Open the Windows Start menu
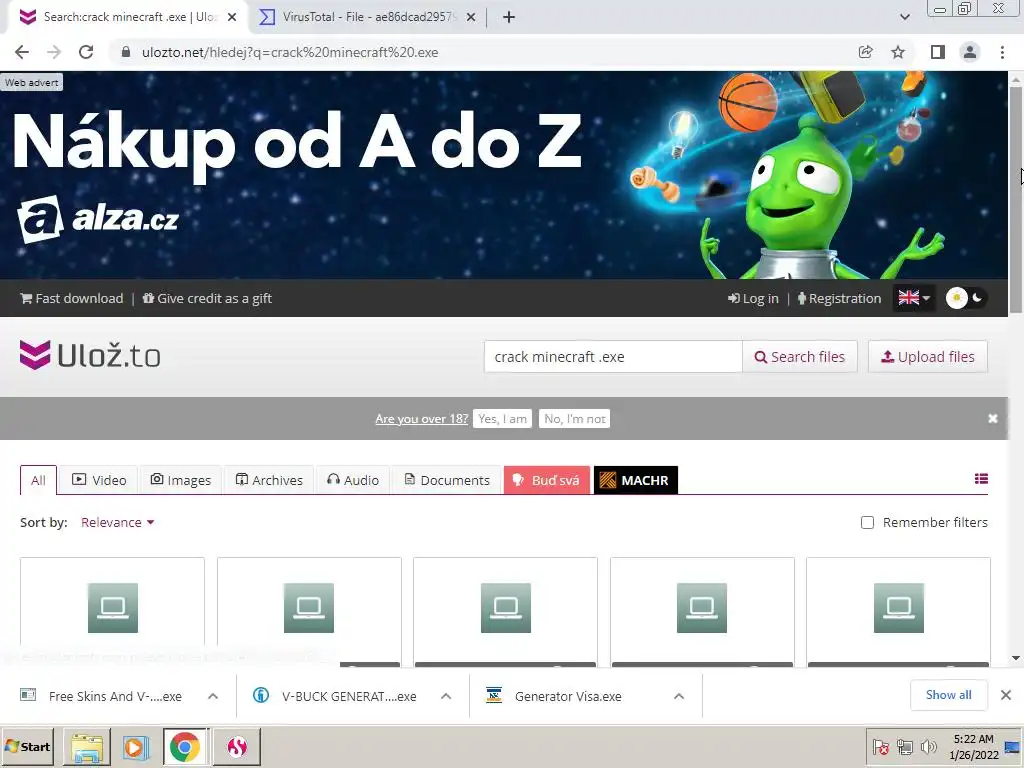 (x=28, y=746)
